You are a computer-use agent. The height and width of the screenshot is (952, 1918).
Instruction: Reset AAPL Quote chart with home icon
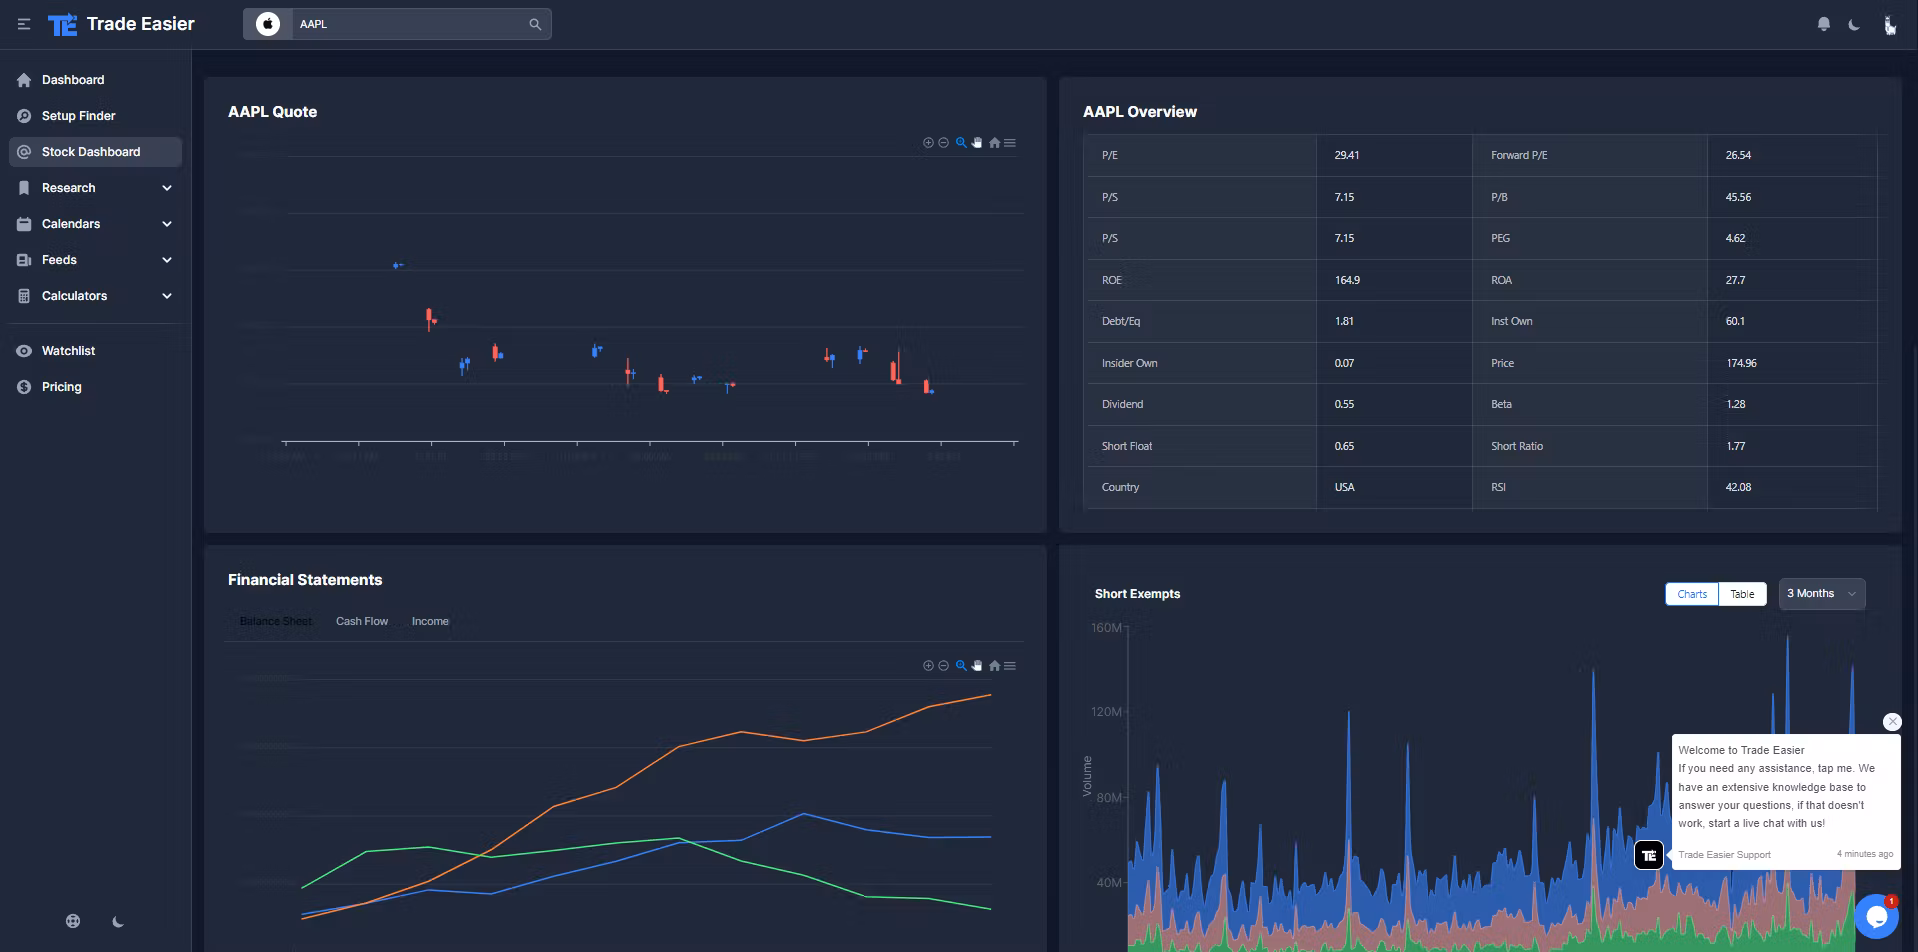[994, 143]
